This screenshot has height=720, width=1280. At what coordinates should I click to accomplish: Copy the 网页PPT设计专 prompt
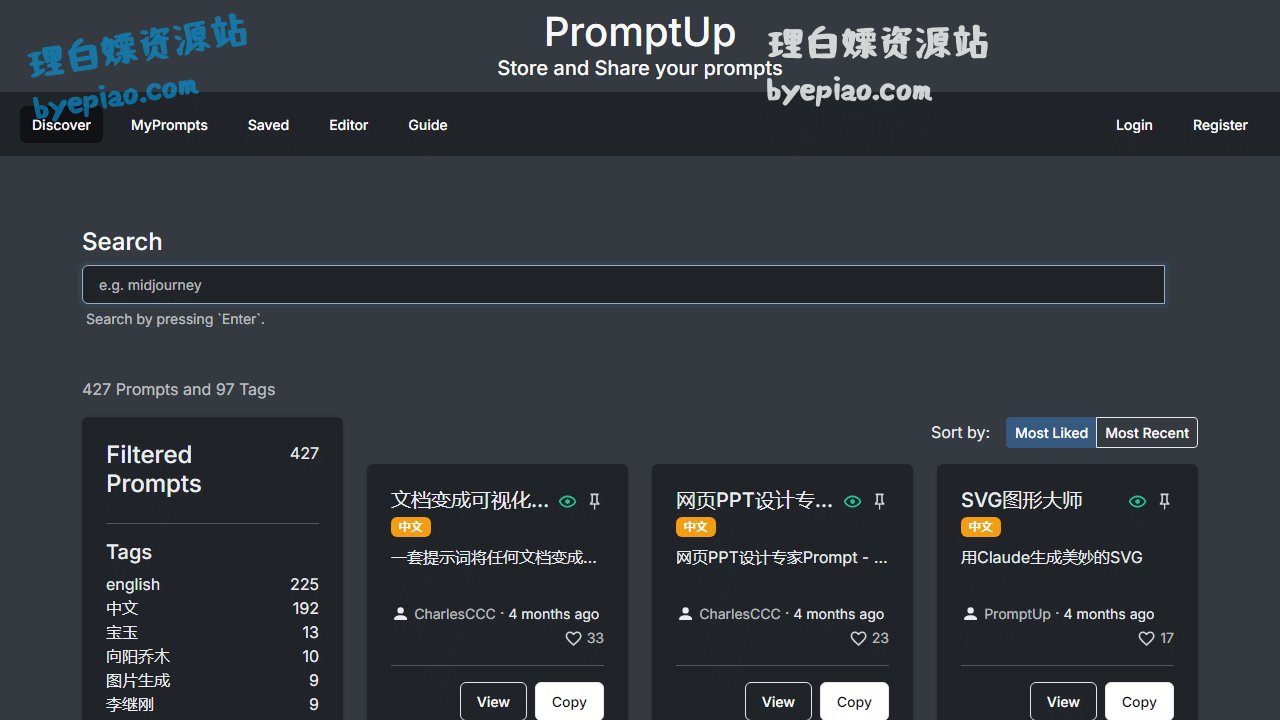pos(854,702)
